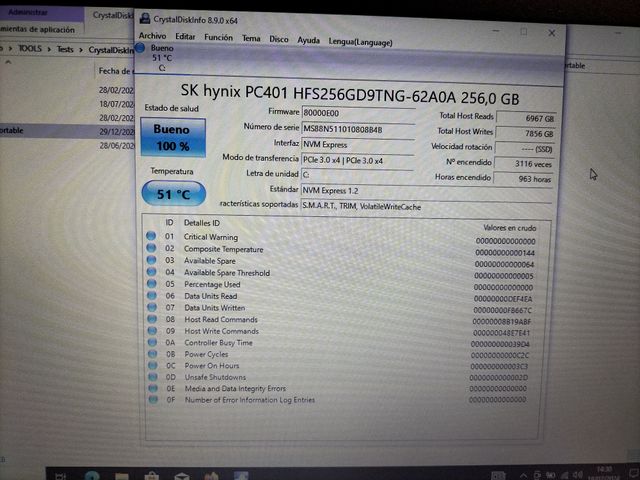
Task: Click the Total Host Reads 6967 GB value
Action: [x=526, y=118]
